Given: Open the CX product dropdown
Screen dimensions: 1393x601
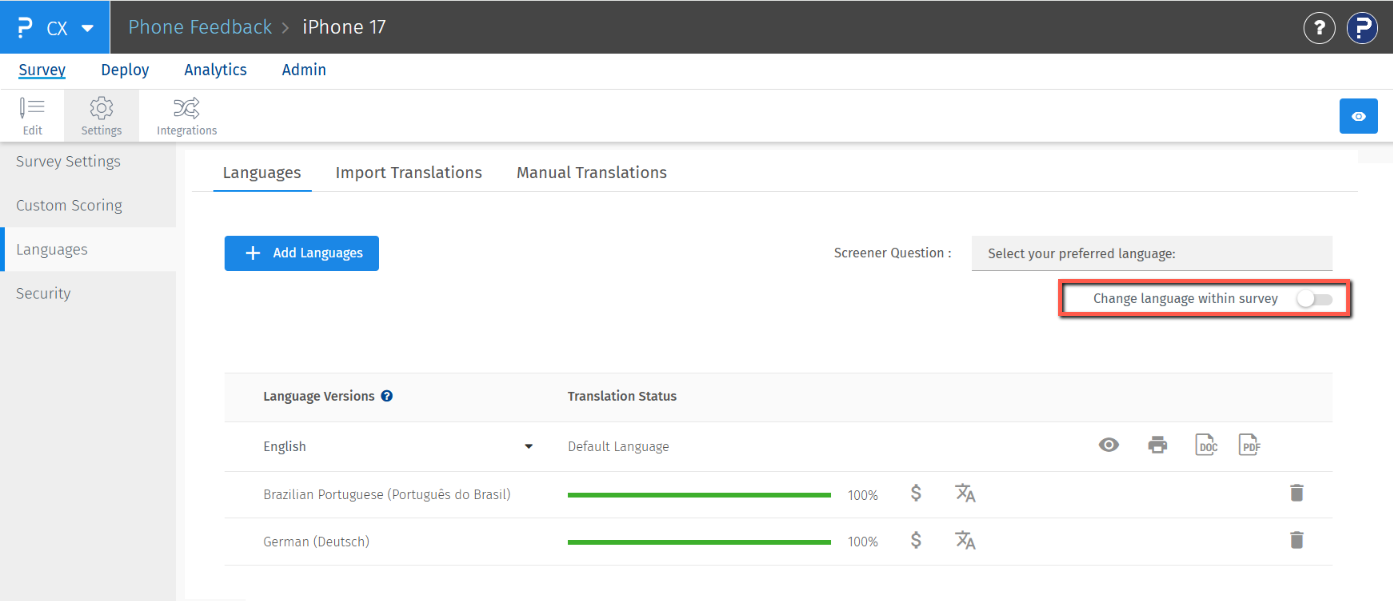Looking at the screenshot, I should coord(55,28).
